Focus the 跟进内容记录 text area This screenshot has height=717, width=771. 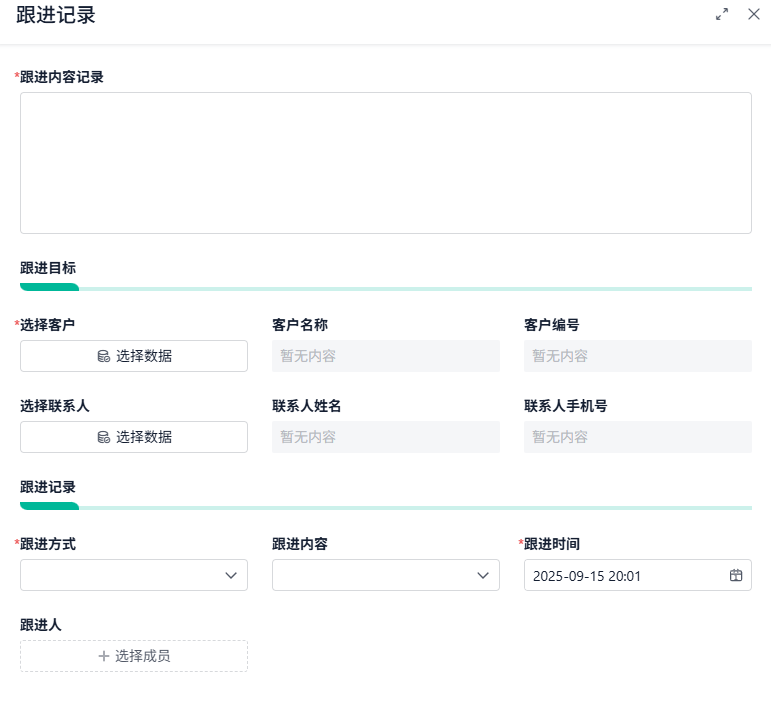385,163
